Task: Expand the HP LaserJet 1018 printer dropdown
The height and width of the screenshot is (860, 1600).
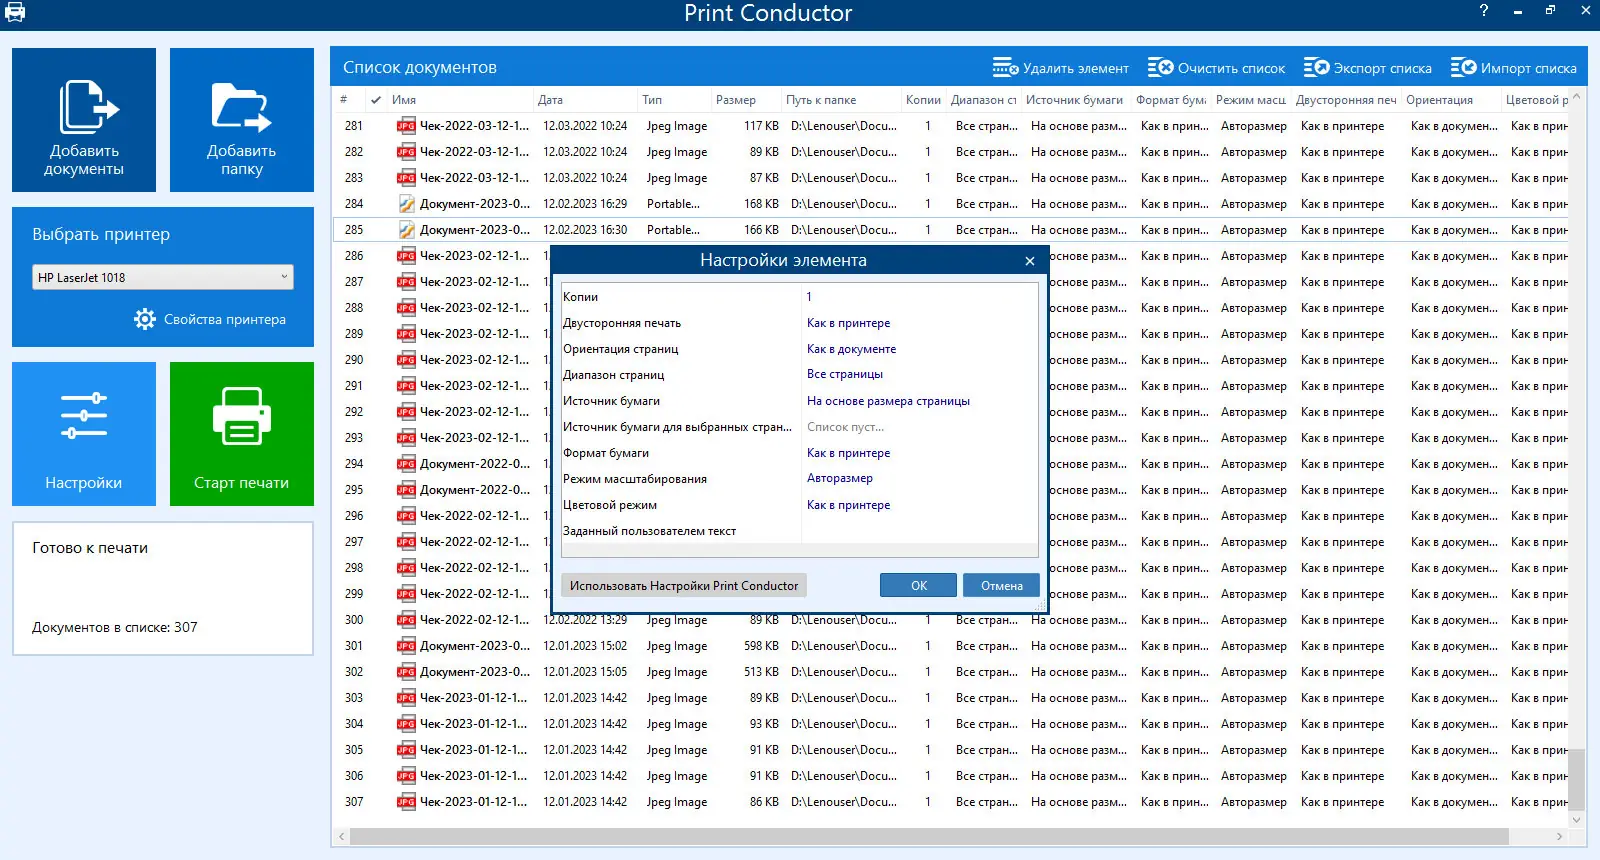Action: coord(163,277)
